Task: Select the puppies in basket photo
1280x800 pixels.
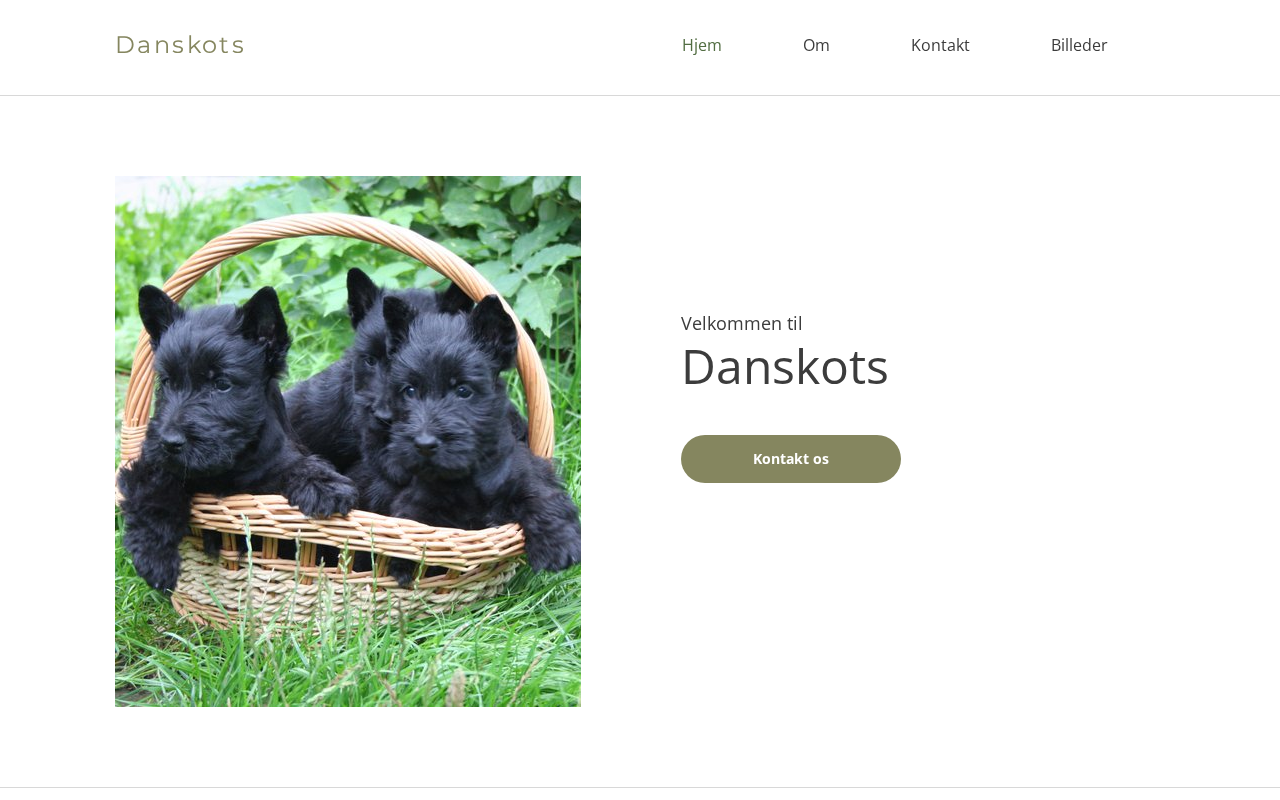Action: 348,442
